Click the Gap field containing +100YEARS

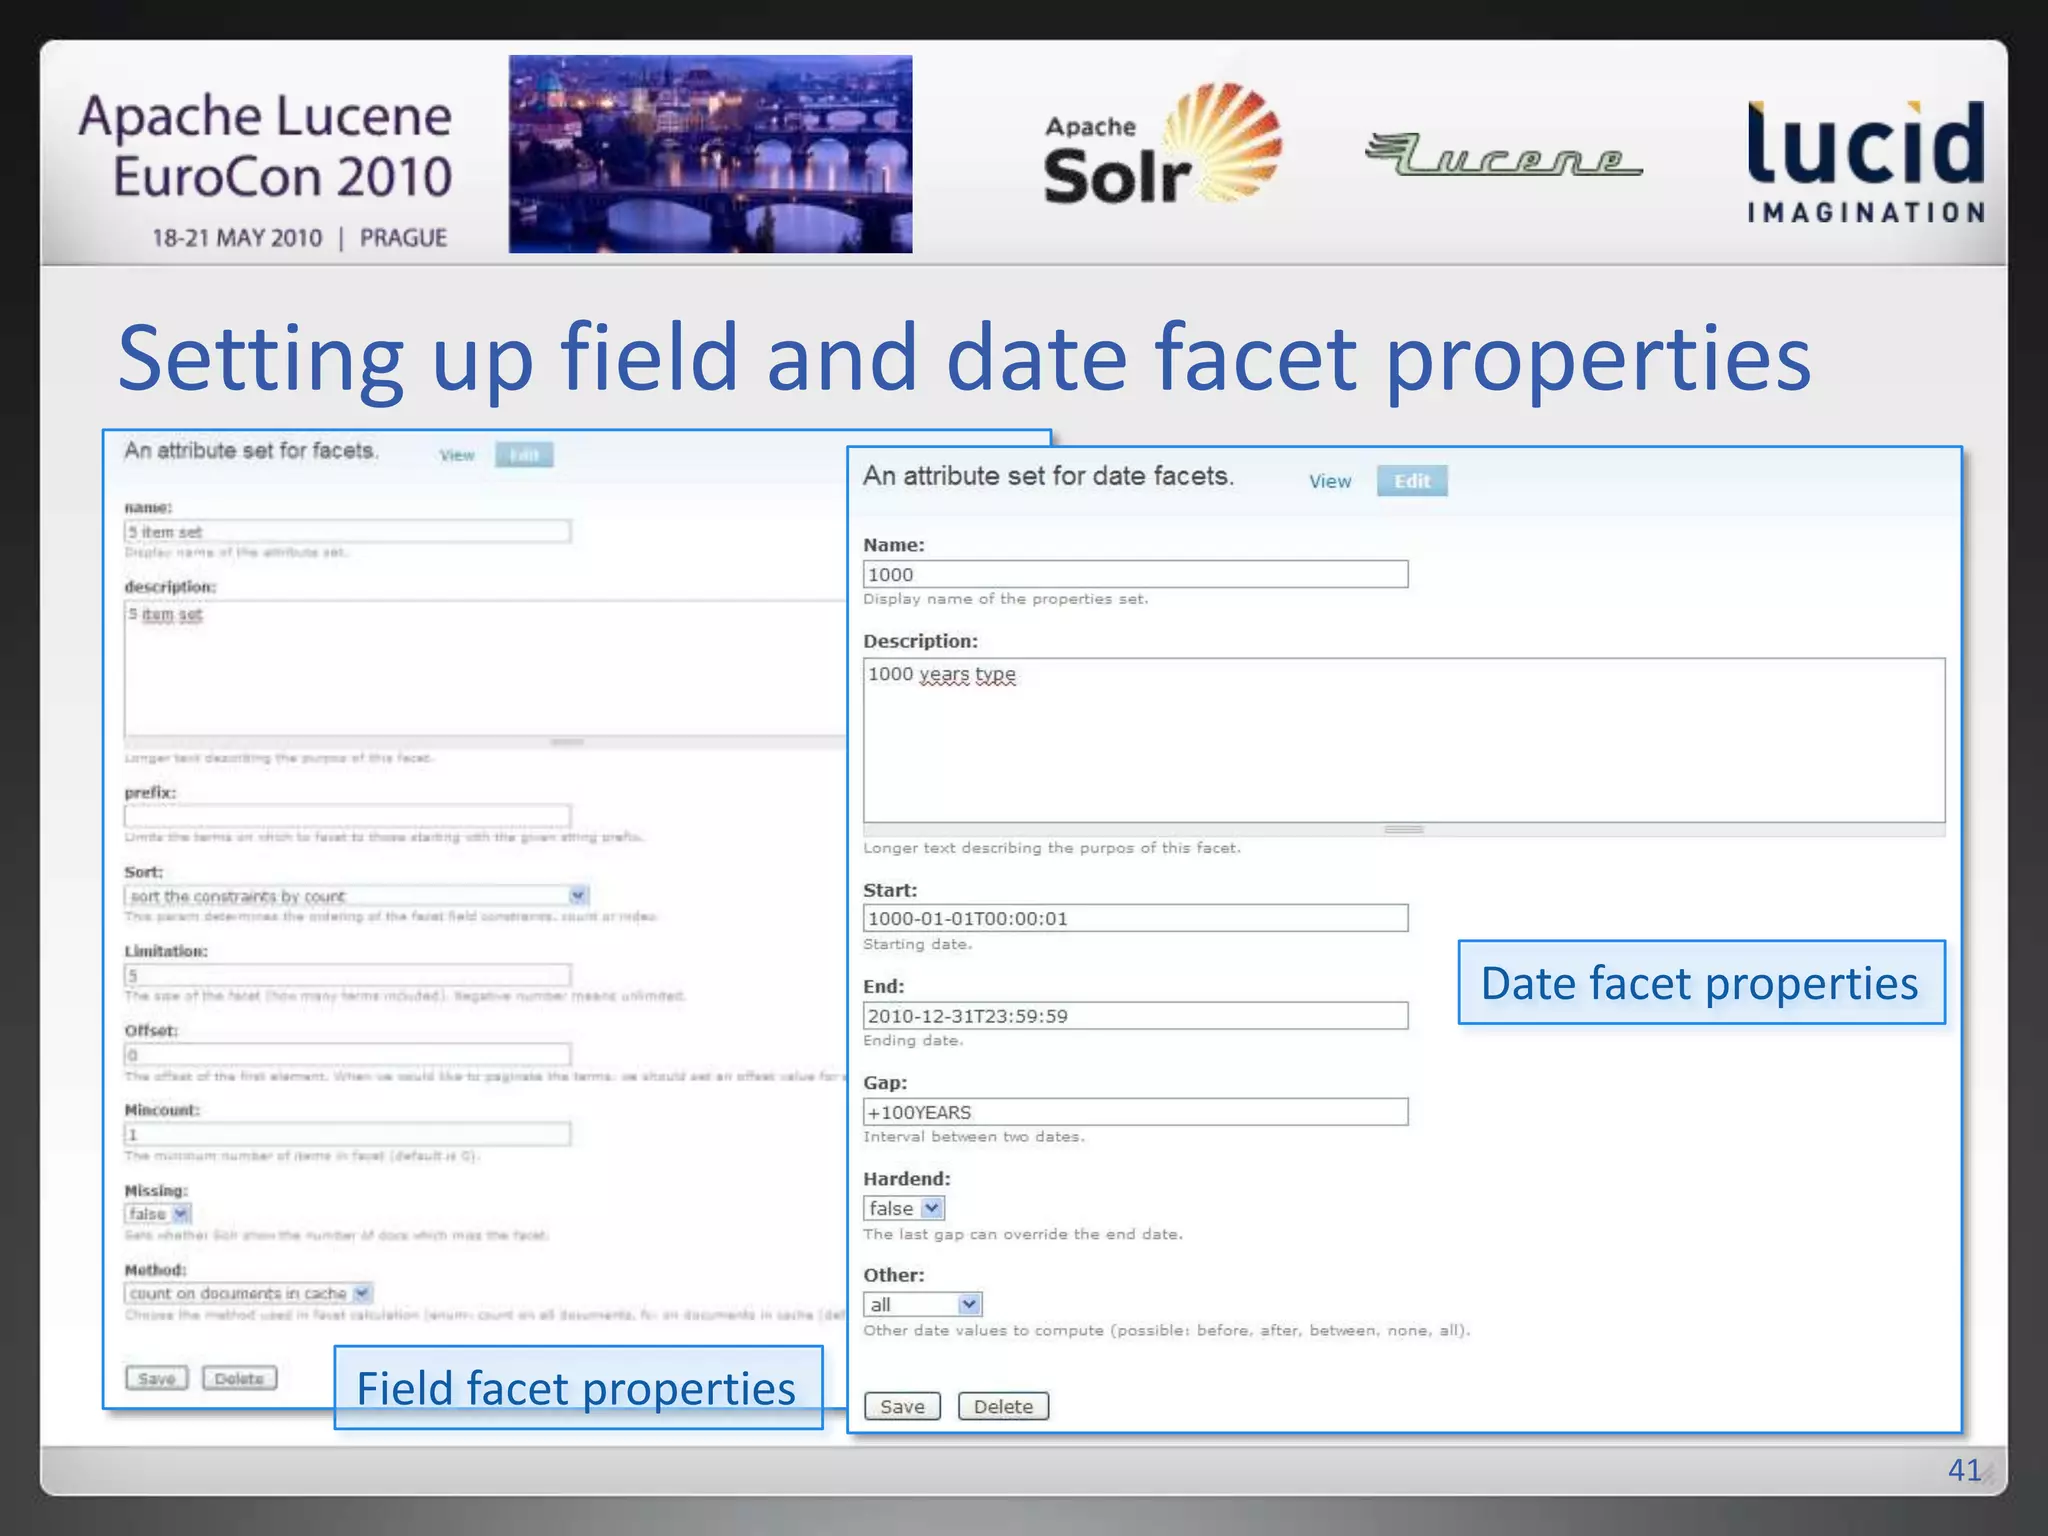tap(1135, 1112)
